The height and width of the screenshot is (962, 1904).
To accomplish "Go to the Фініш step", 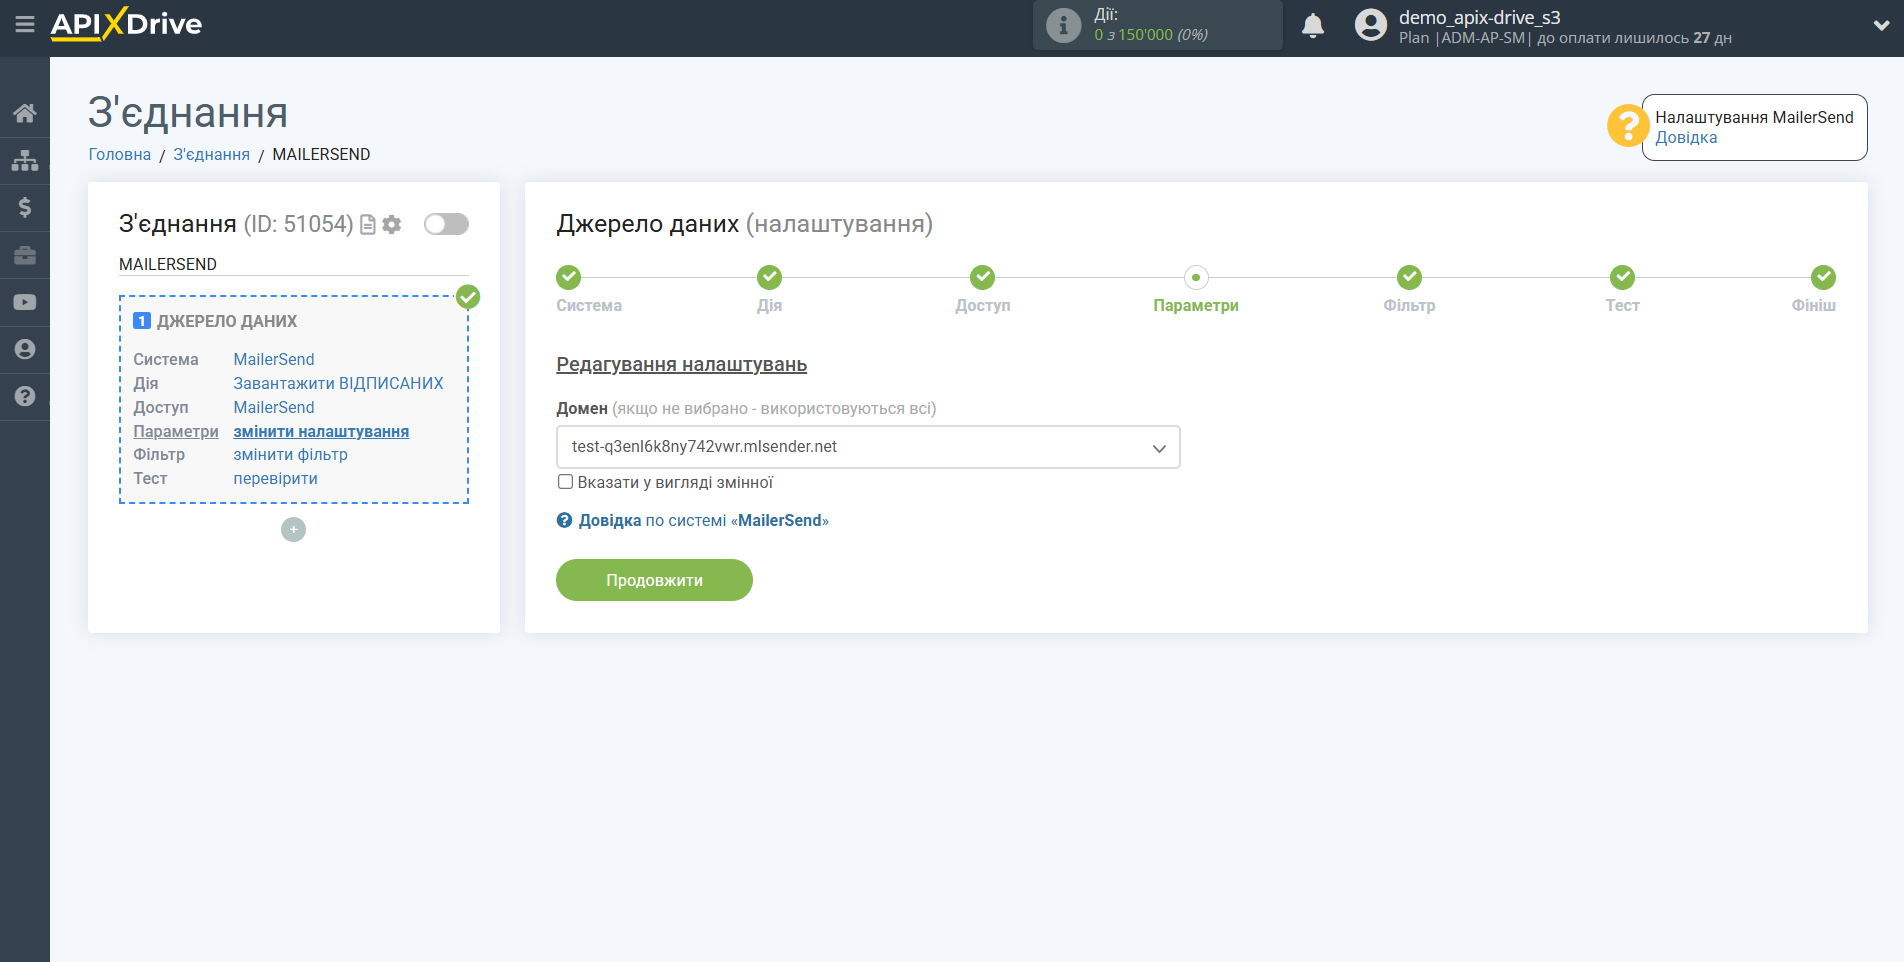I will coord(1823,277).
